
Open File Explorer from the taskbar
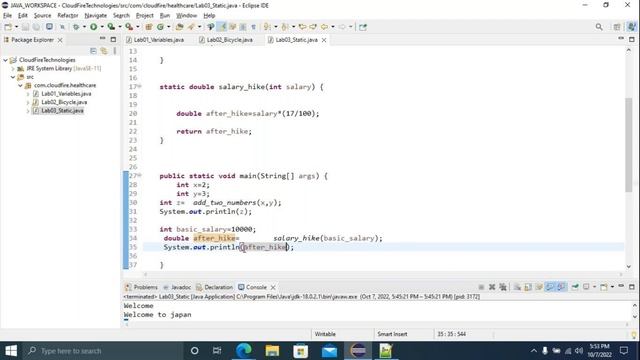pyautogui.click(x=272, y=351)
